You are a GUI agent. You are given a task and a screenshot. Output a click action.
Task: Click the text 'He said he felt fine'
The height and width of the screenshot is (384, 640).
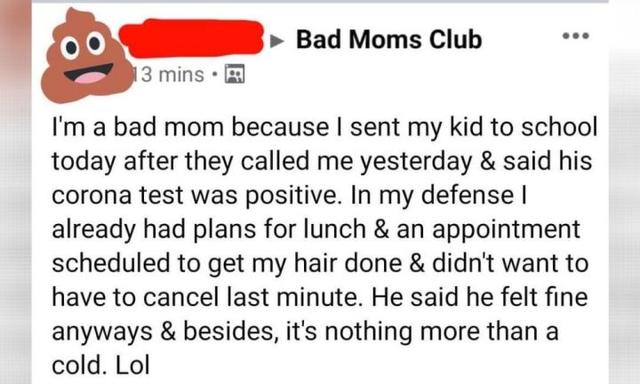tap(479, 297)
